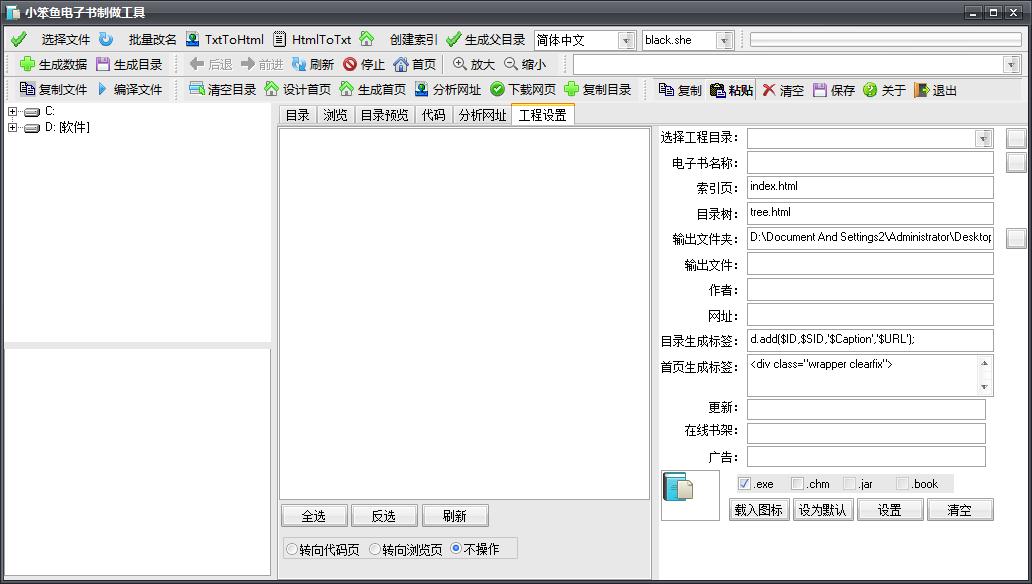Click the 保存 save disk icon
1032x584 pixels.
point(820,90)
